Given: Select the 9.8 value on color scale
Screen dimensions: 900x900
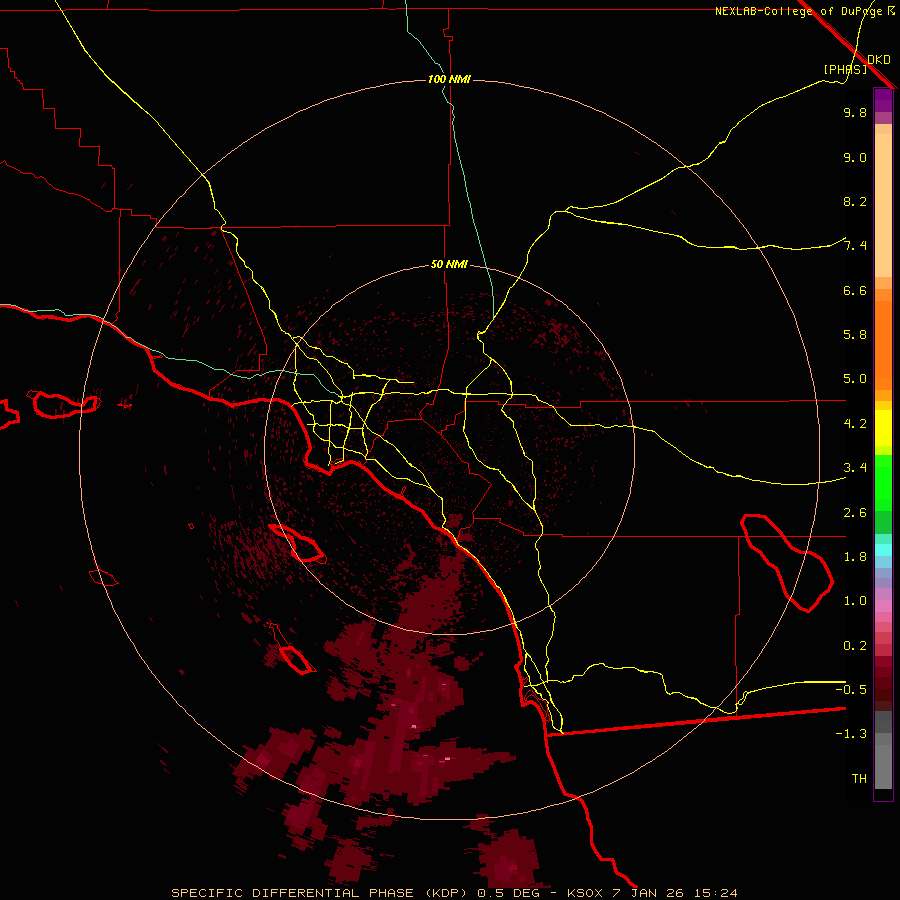Looking at the screenshot, I should tap(855, 112).
